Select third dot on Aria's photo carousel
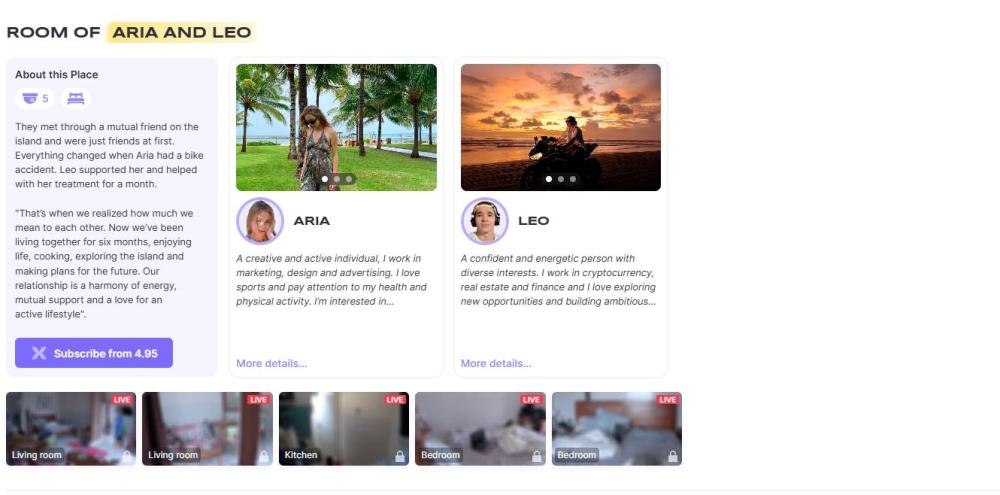 point(348,179)
